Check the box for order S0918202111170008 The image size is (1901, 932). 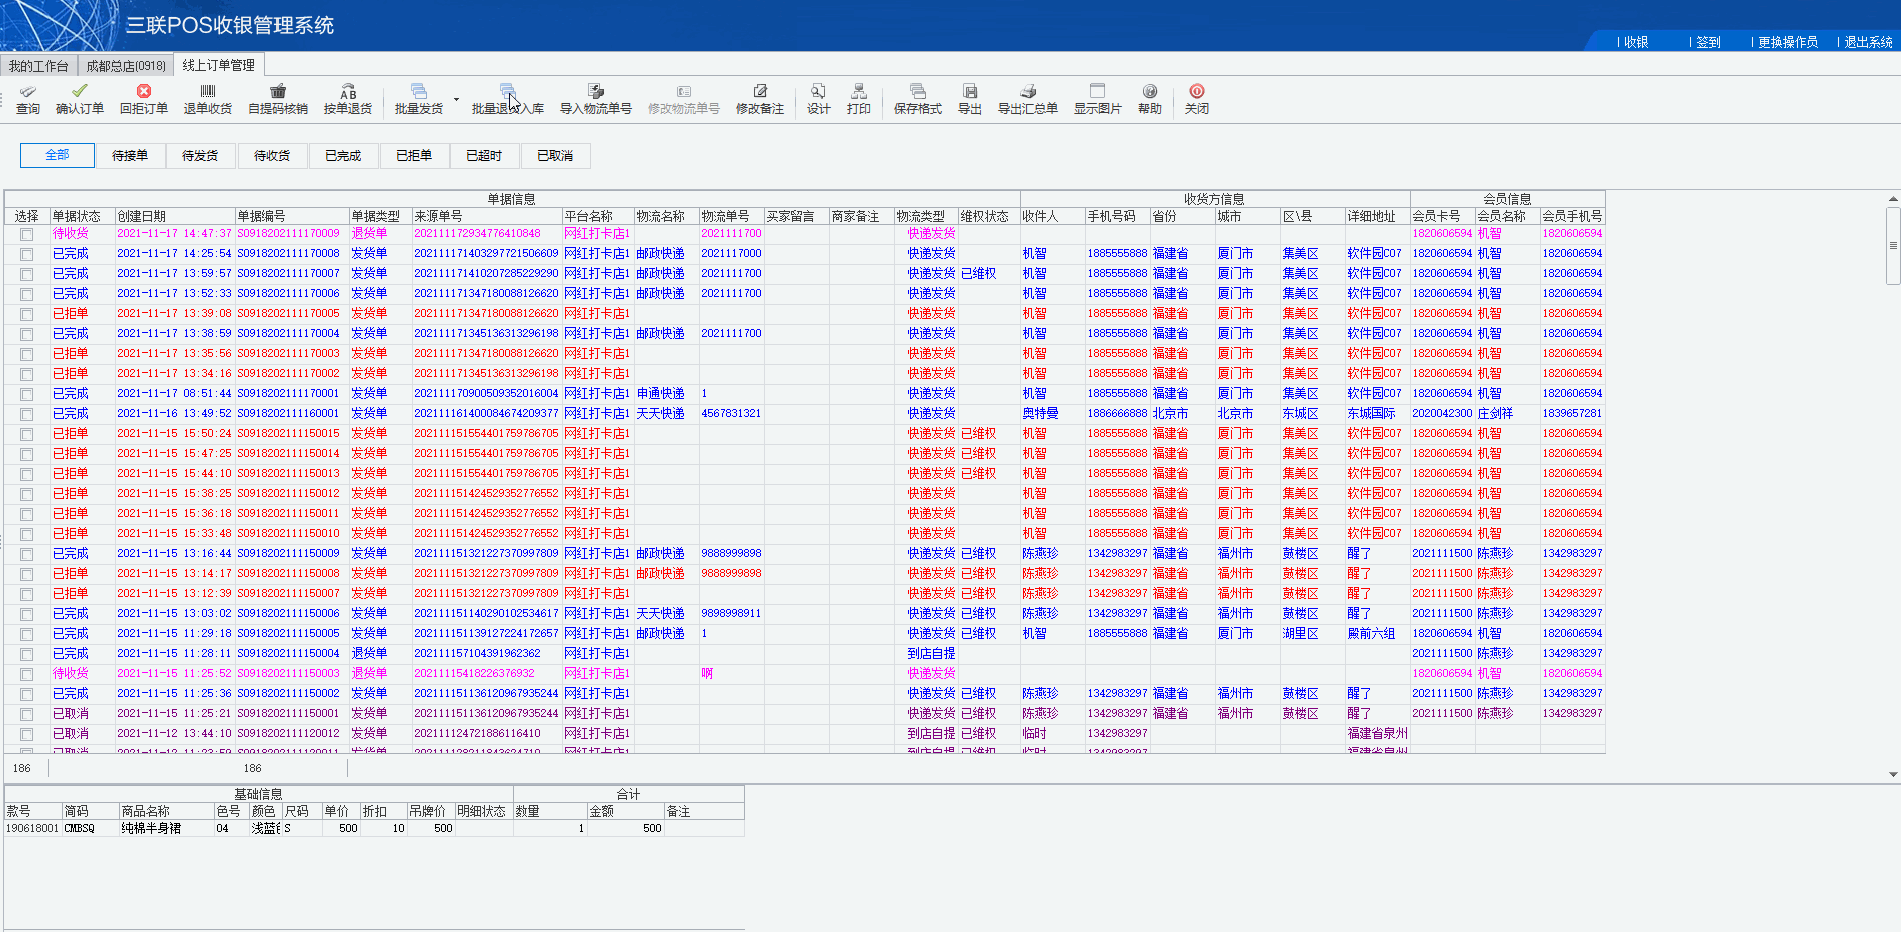27,254
